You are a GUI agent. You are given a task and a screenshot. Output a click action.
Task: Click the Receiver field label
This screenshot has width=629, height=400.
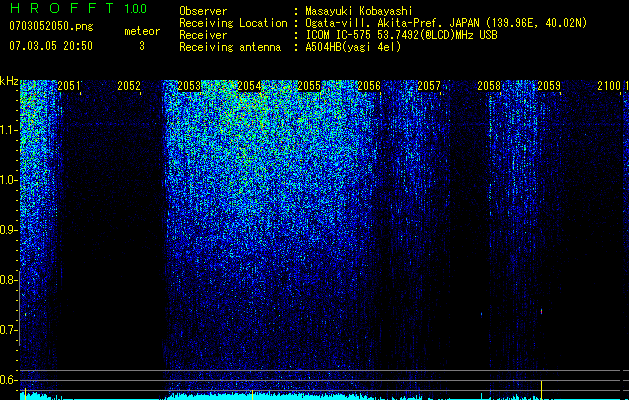click(x=203, y=35)
